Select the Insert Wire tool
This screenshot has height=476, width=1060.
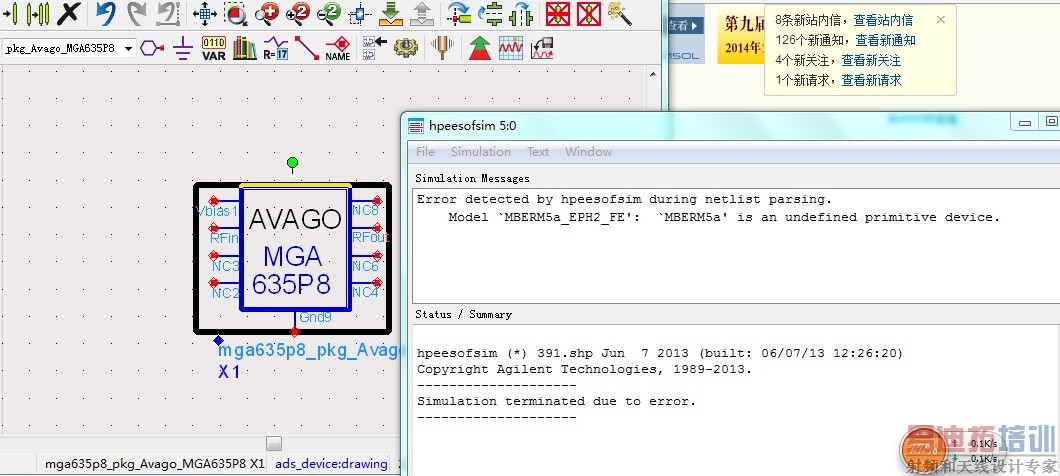[307, 48]
